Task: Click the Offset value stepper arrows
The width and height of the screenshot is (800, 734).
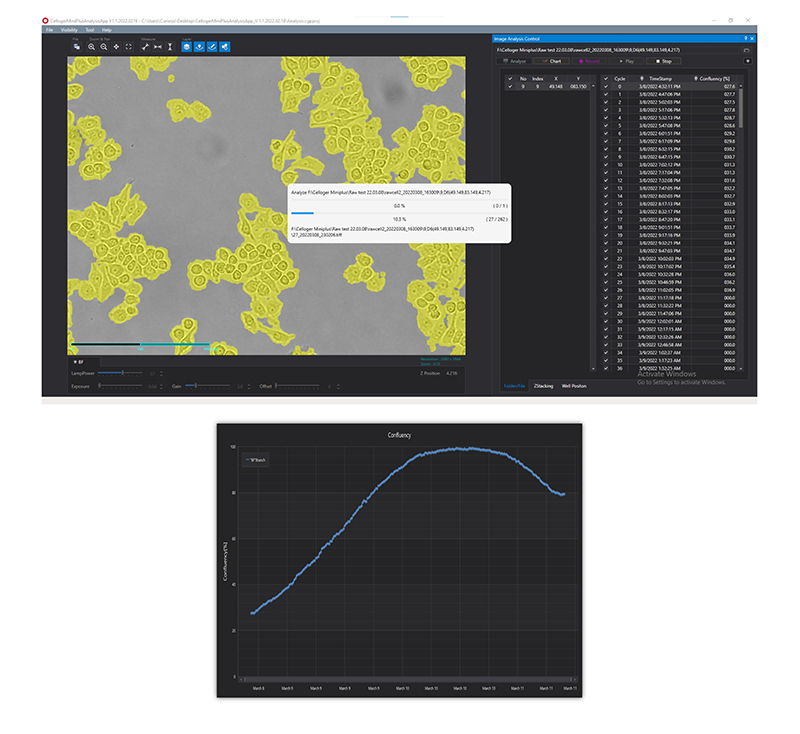Action: [x=338, y=387]
